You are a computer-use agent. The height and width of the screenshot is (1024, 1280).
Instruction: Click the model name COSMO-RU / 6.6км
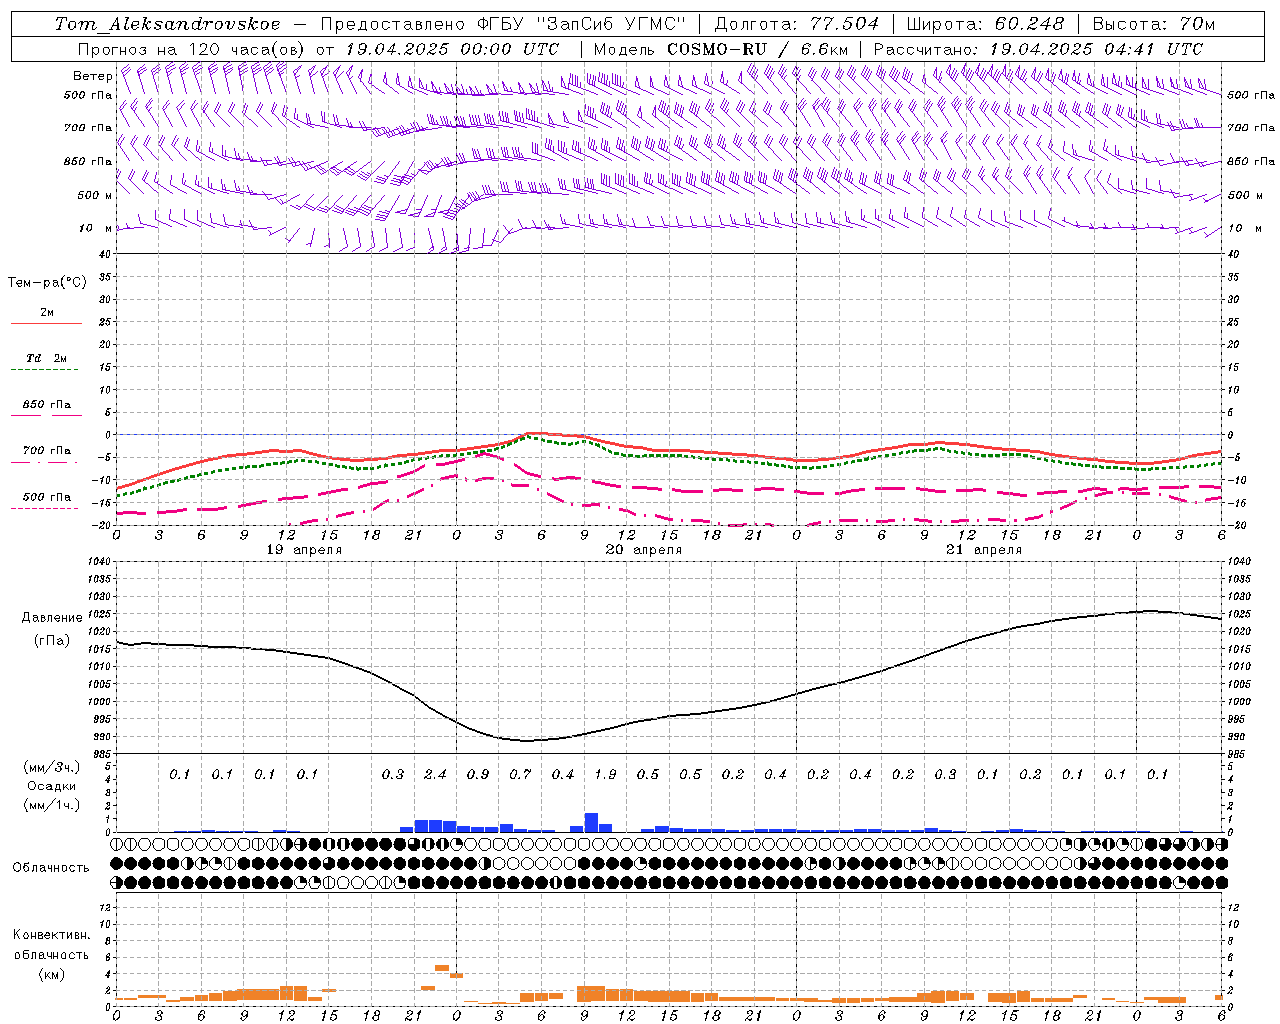pos(758,49)
